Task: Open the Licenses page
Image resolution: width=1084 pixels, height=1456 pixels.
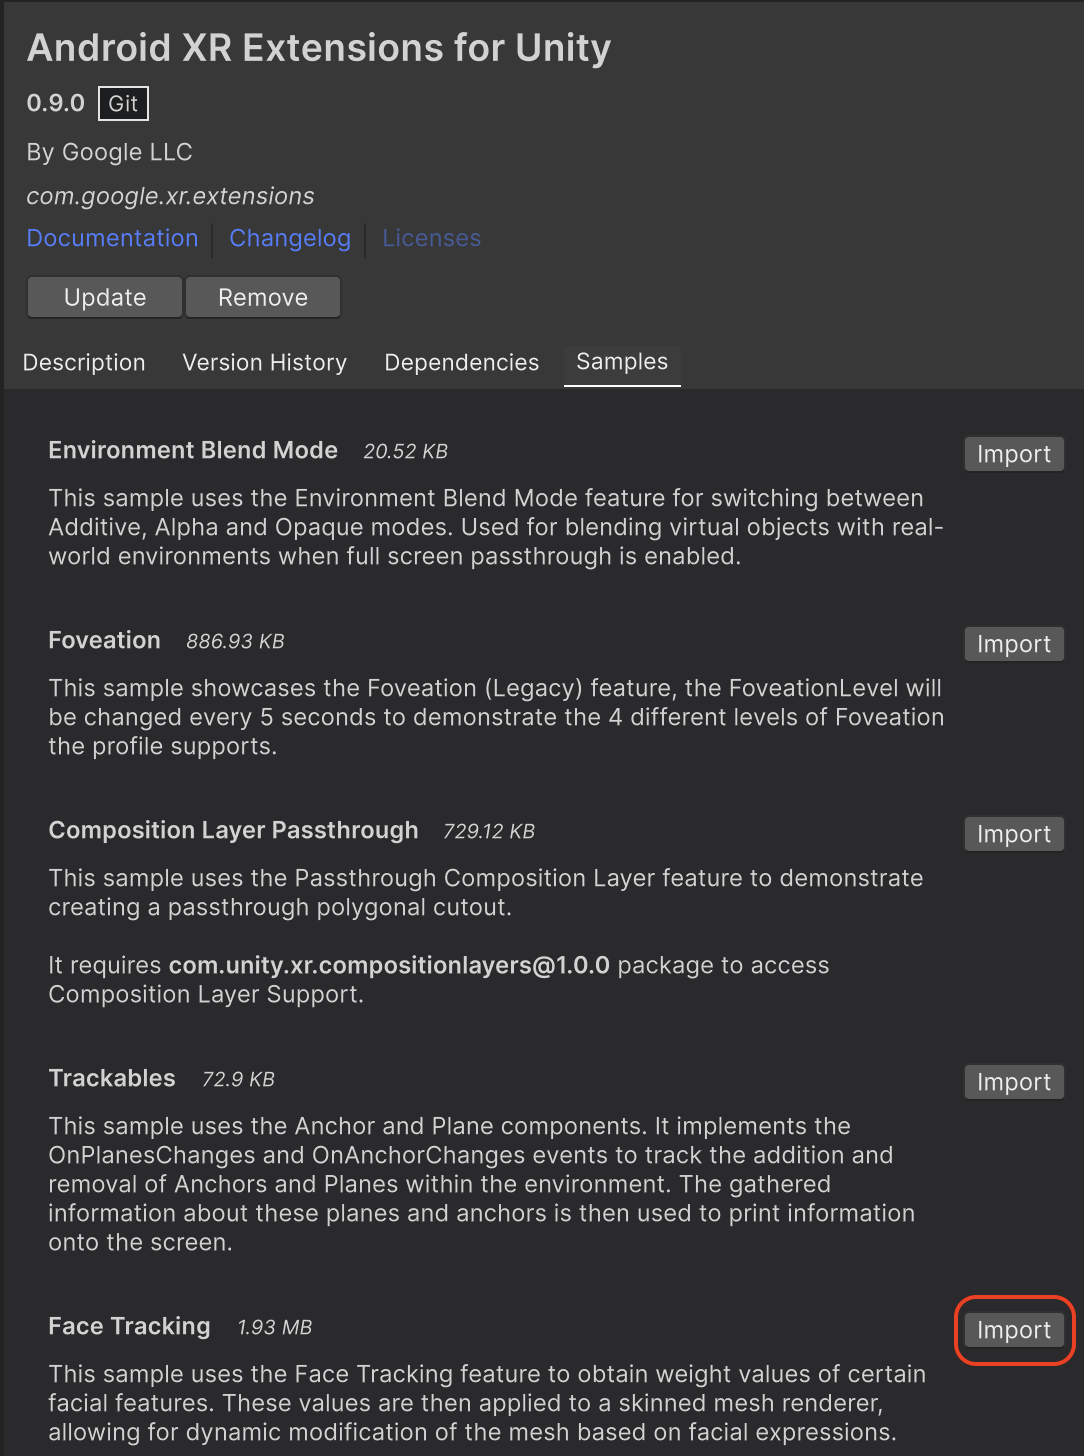Action: 431,238
